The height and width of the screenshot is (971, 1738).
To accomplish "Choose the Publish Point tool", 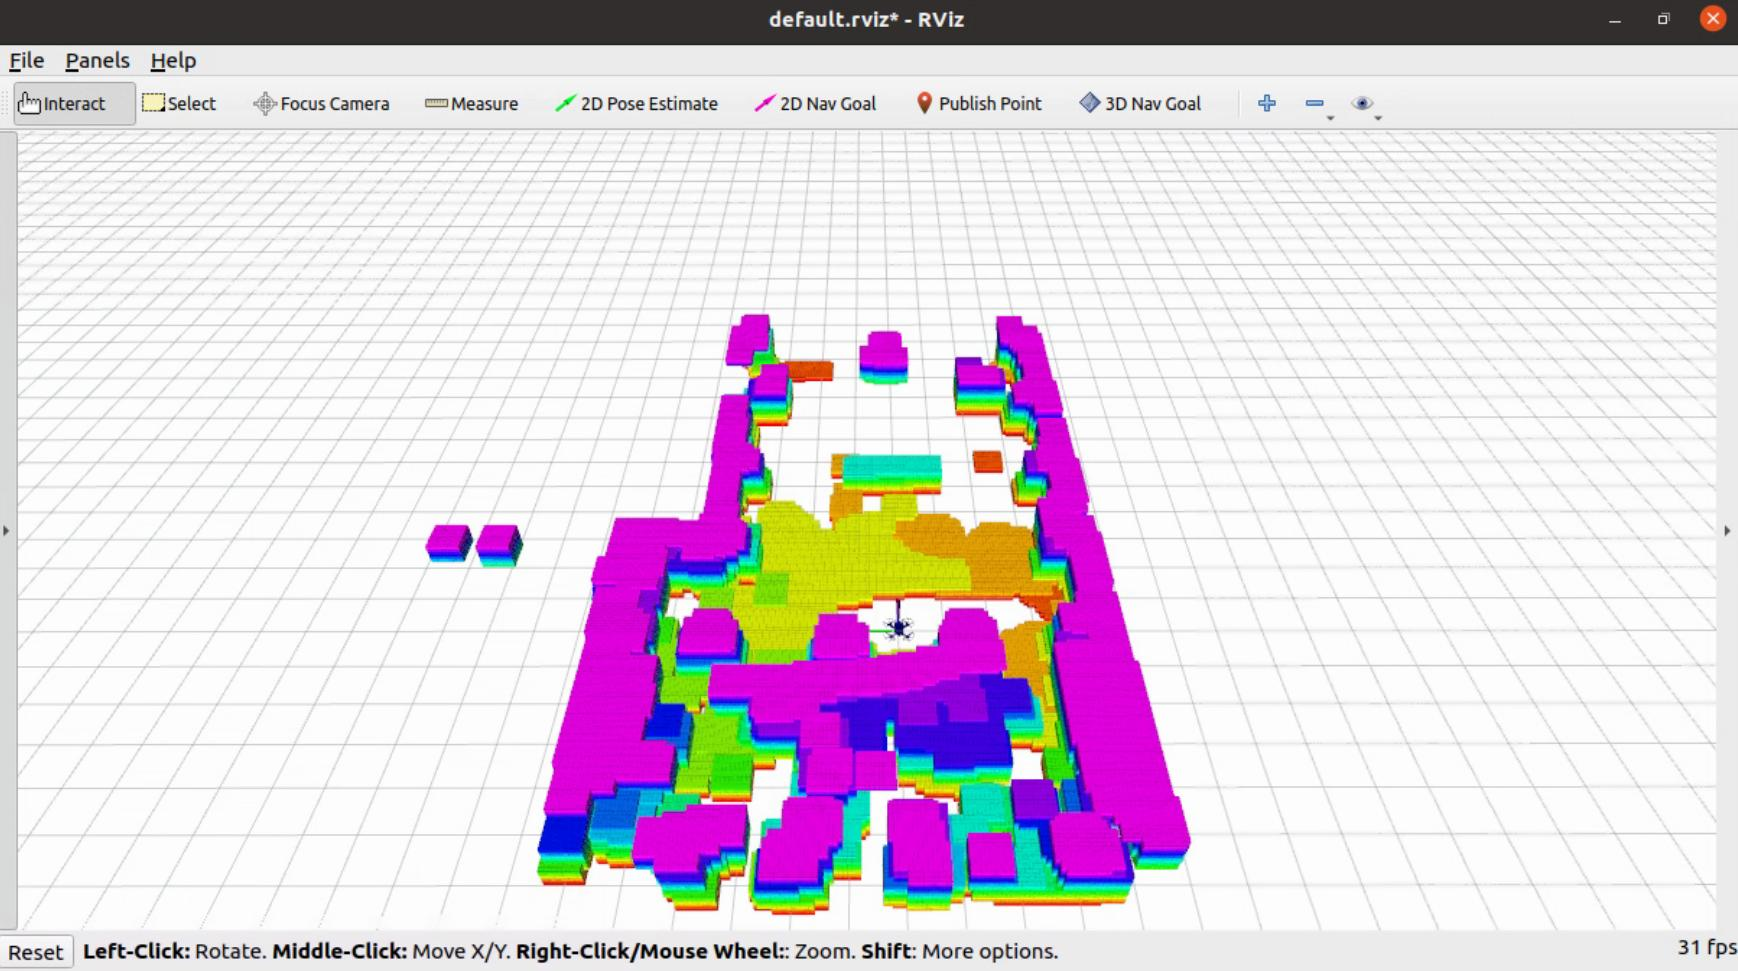I will tap(979, 103).
